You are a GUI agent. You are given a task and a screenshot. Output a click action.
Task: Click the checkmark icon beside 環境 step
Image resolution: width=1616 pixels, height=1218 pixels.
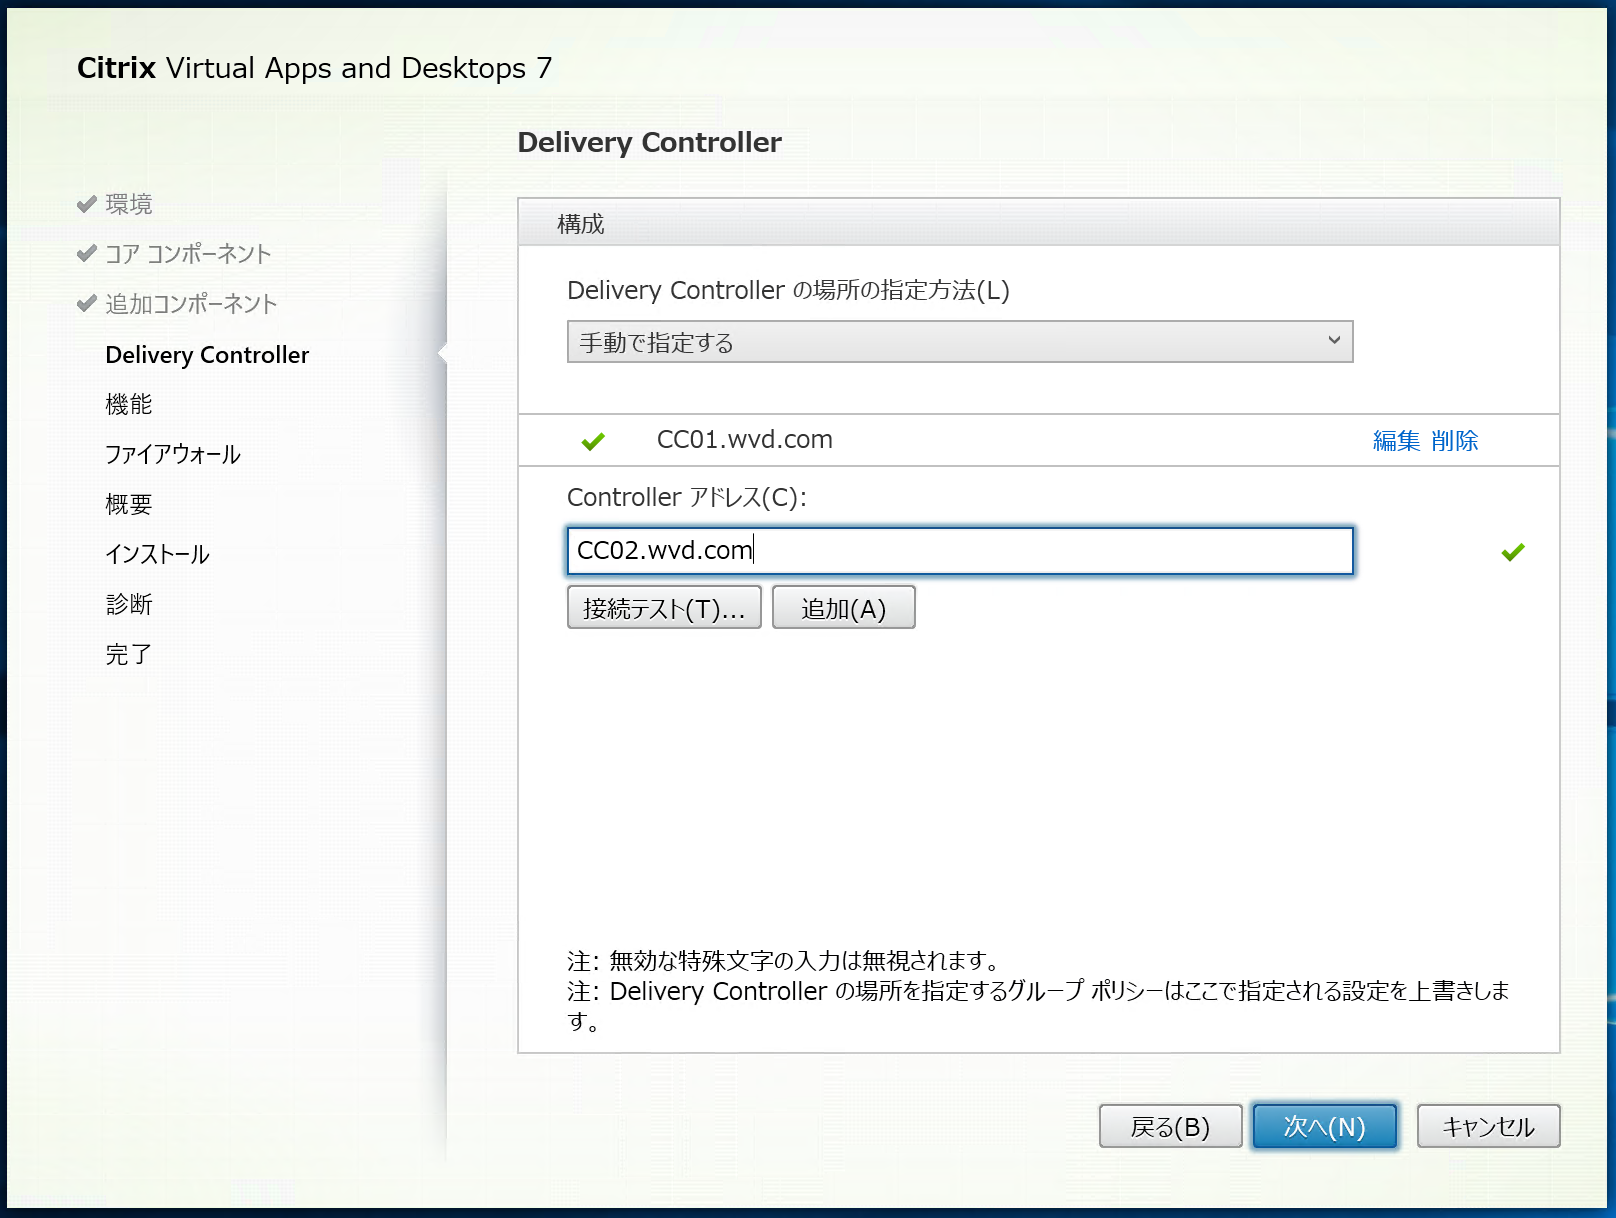pyautogui.click(x=85, y=203)
